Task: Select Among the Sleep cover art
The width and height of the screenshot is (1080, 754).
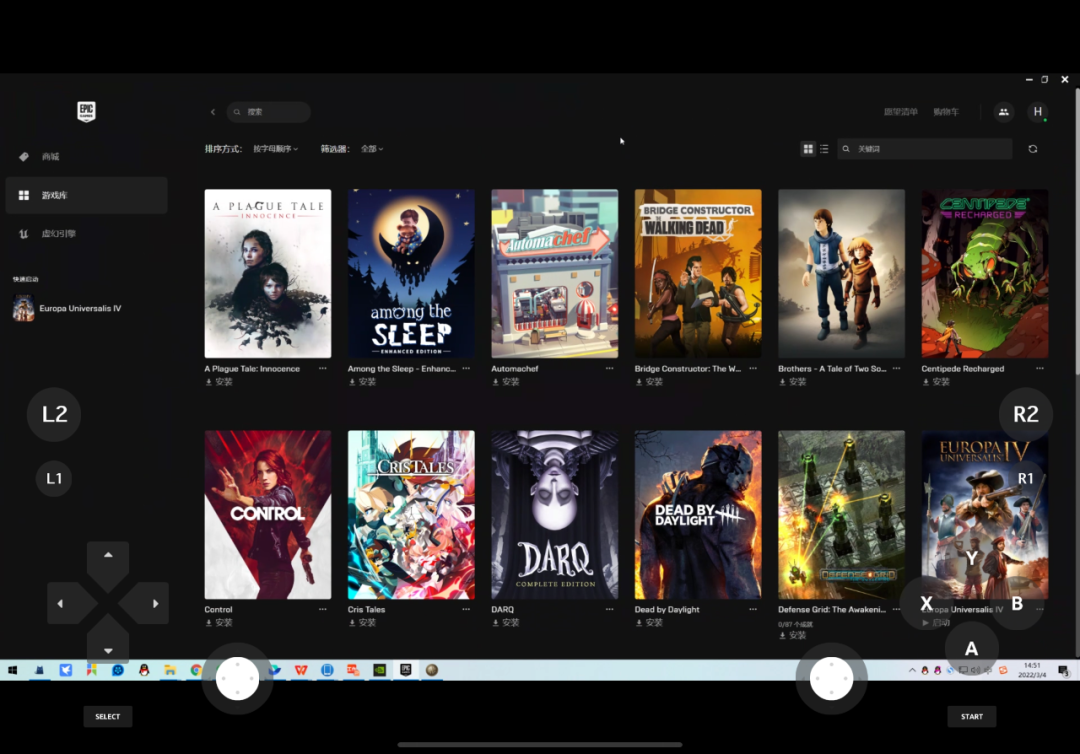Action: coord(411,273)
